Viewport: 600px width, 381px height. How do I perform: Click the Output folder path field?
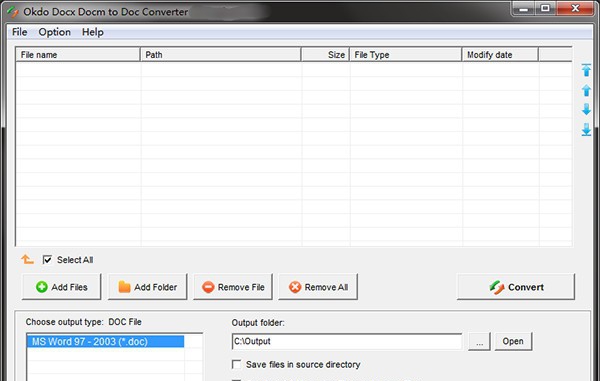[x=347, y=341]
